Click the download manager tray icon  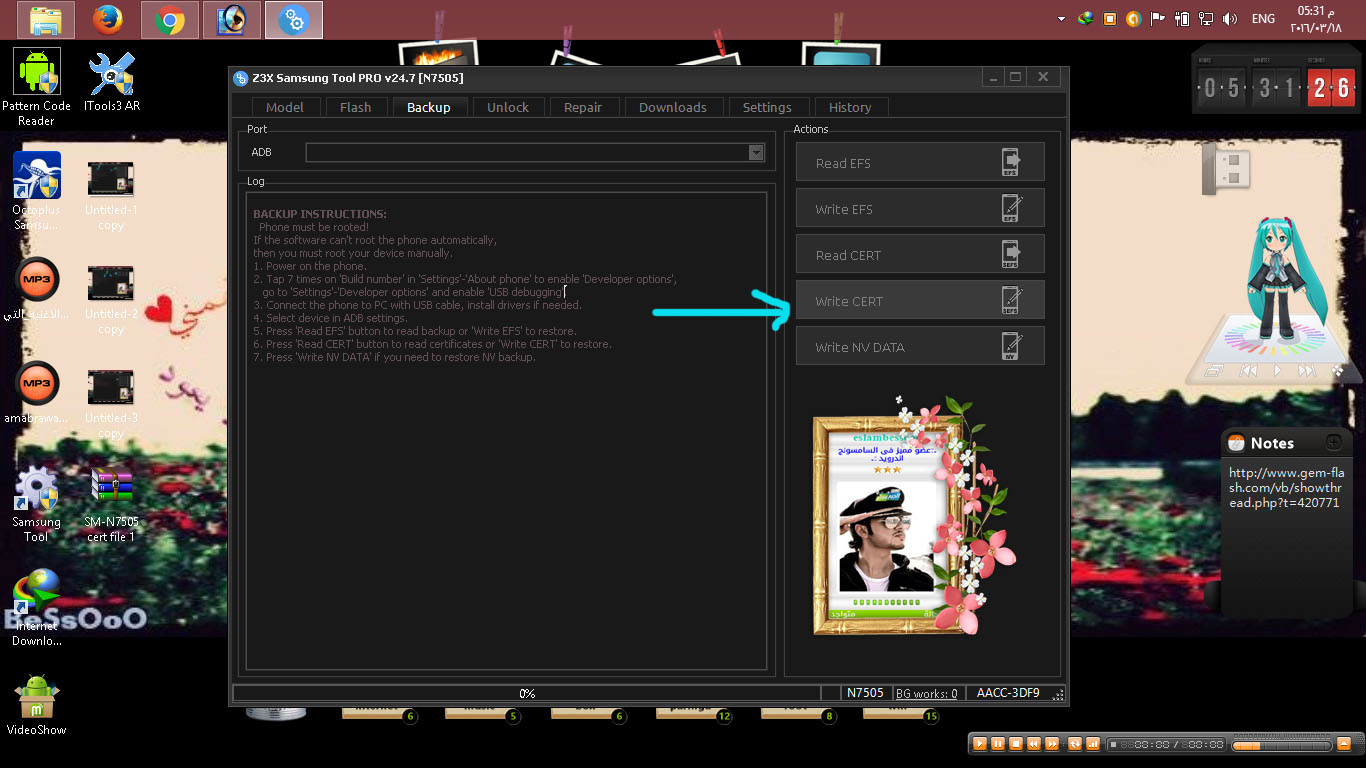[1085, 18]
